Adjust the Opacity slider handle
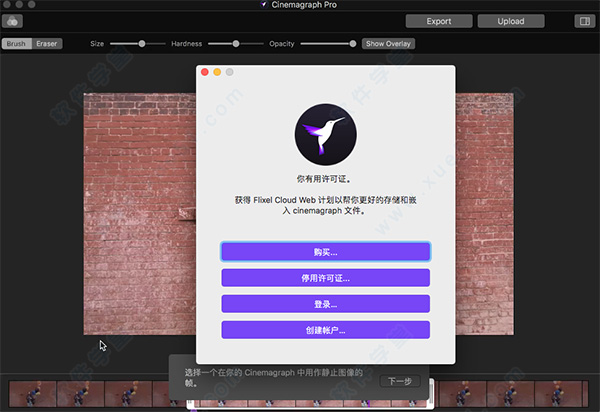The width and height of the screenshot is (600, 412). (x=353, y=44)
